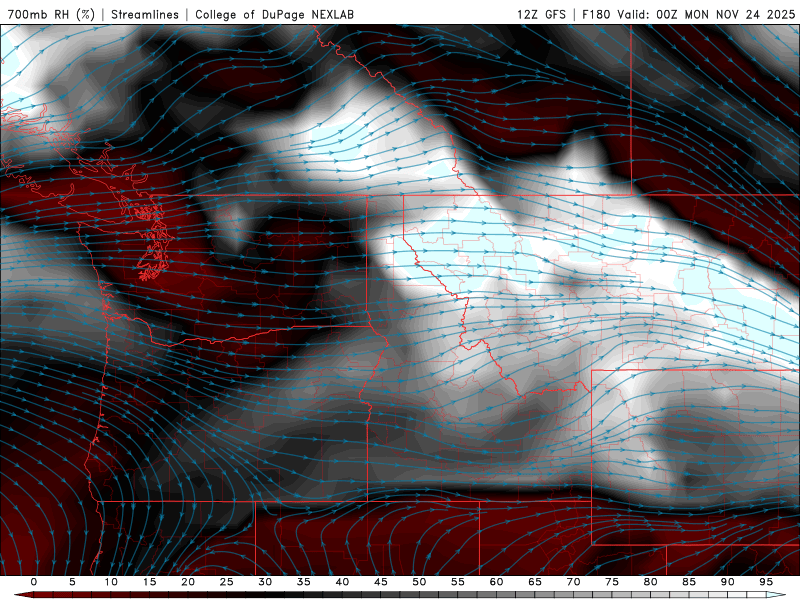
Task: Click the '0' value on the colorbar scale
Action: [34, 582]
